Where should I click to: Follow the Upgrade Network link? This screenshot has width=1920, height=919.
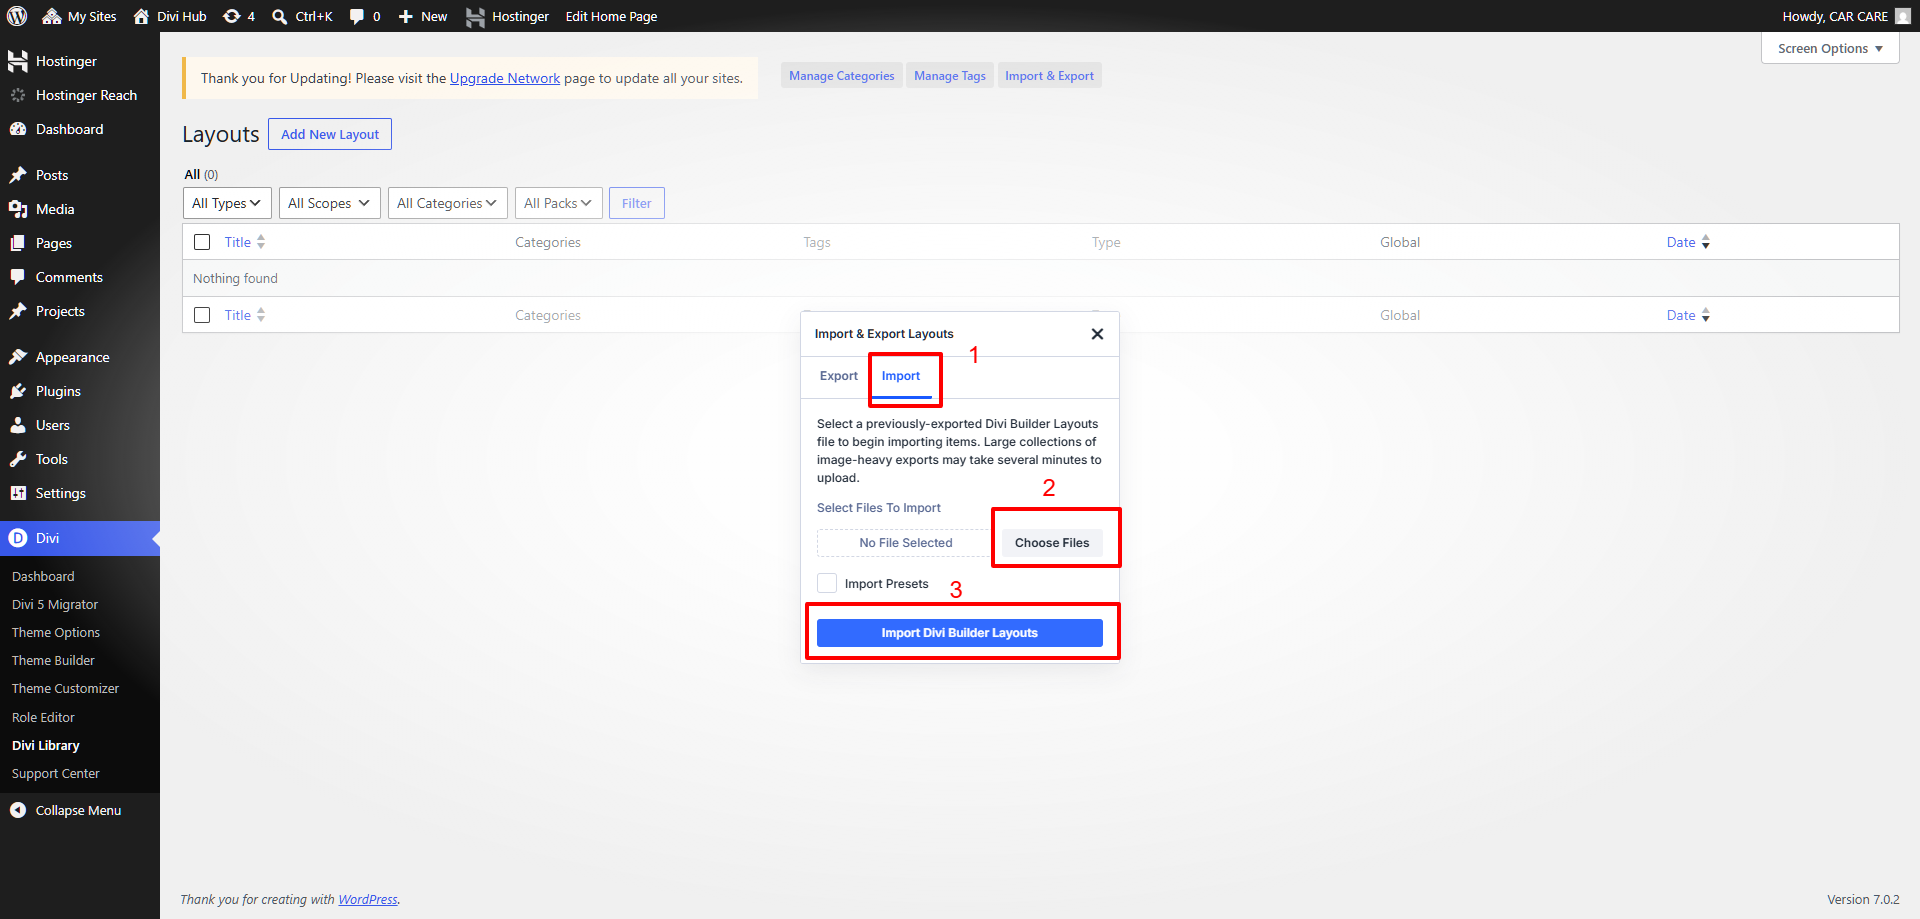(x=505, y=78)
